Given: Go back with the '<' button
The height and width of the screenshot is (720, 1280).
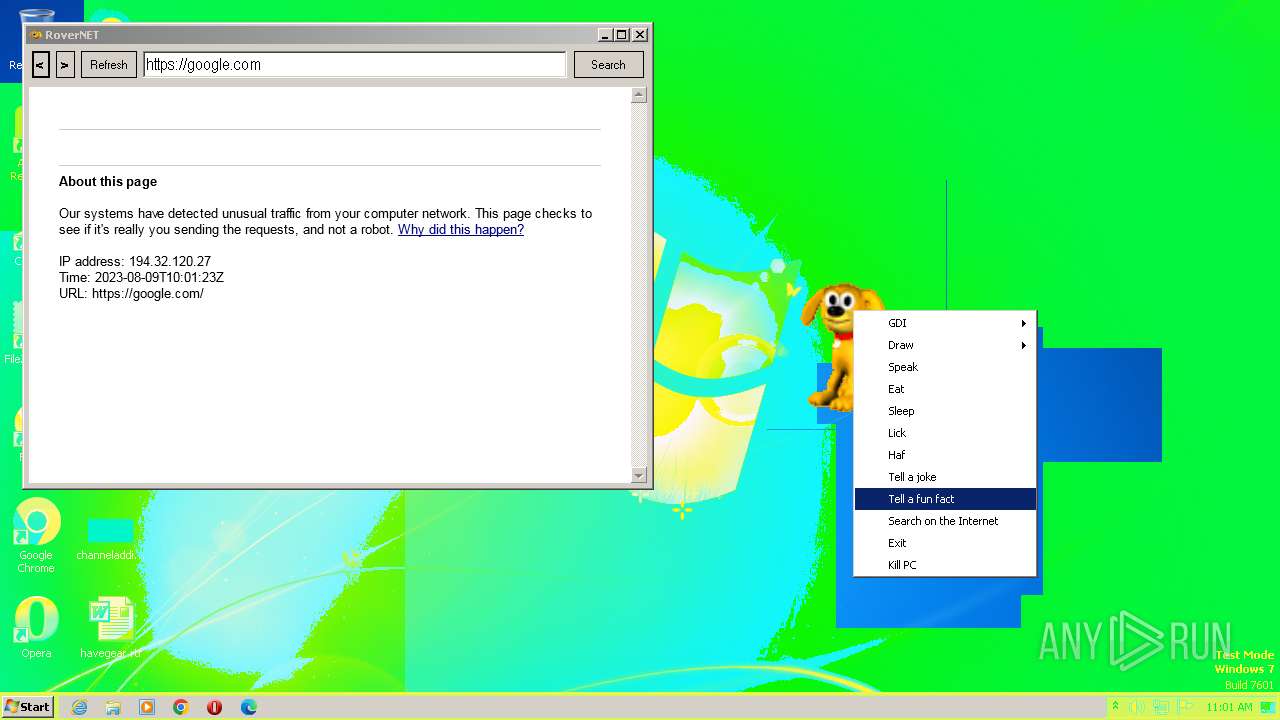Looking at the screenshot, I should (x=41, y=65).
